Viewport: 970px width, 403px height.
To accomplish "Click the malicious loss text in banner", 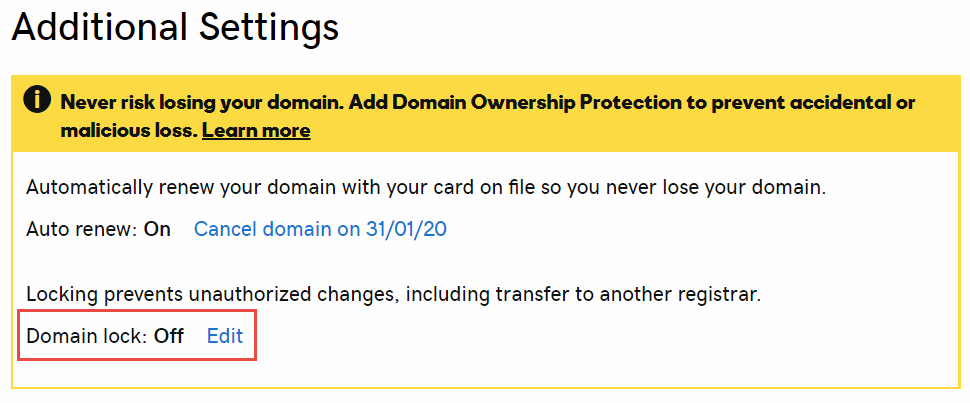I will [x=128, y=131].
